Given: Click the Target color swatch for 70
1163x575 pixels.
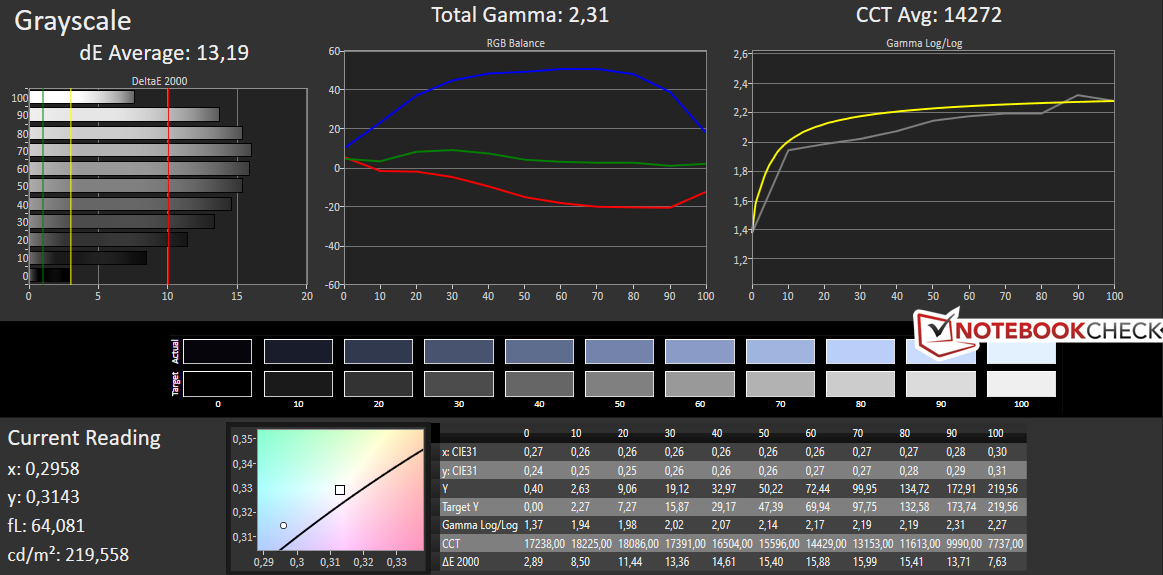Looking at the screenshot, I should pos(780,384).
